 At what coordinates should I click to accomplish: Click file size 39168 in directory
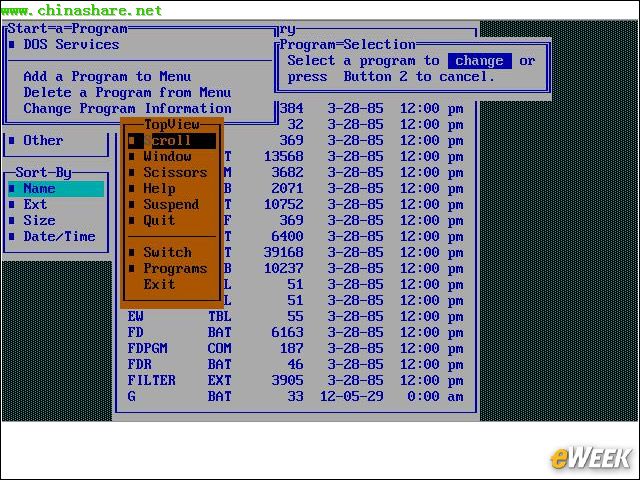tap(284, 252)
